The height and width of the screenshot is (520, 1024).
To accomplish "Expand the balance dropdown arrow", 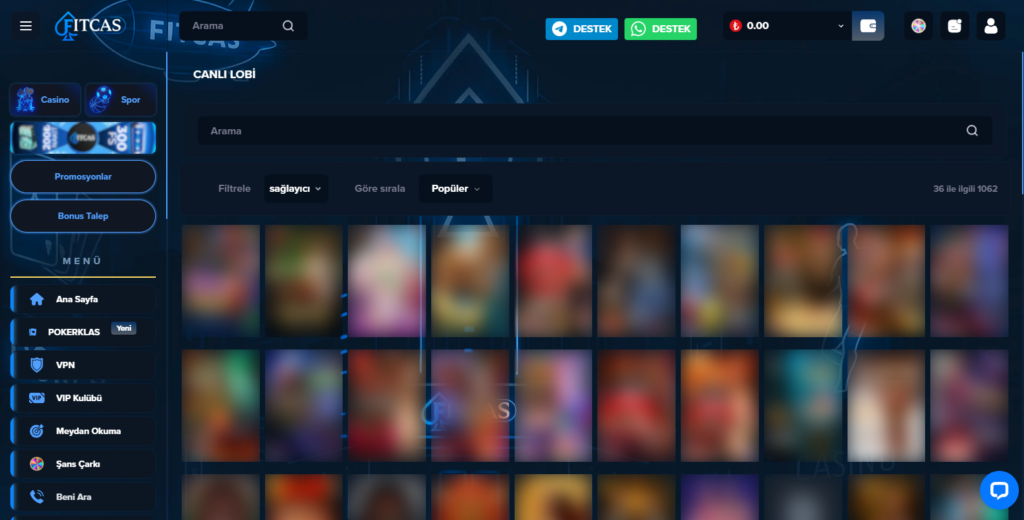I will coord(840,26).
